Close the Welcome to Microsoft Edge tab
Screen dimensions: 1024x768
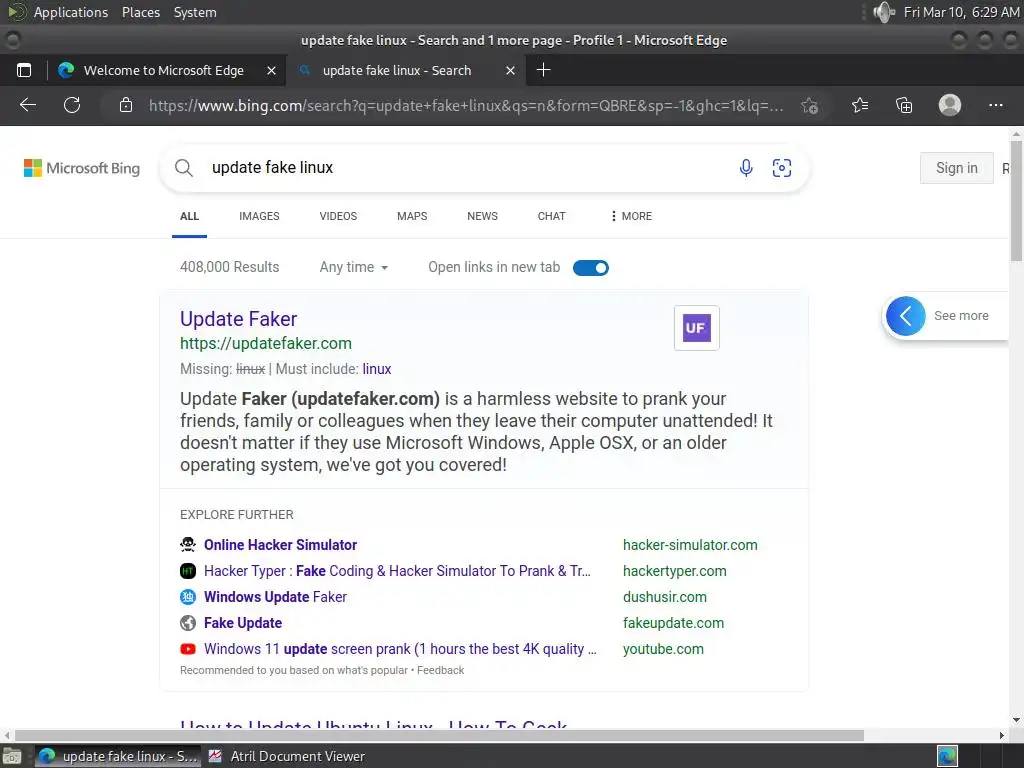[x=272, y=71]
